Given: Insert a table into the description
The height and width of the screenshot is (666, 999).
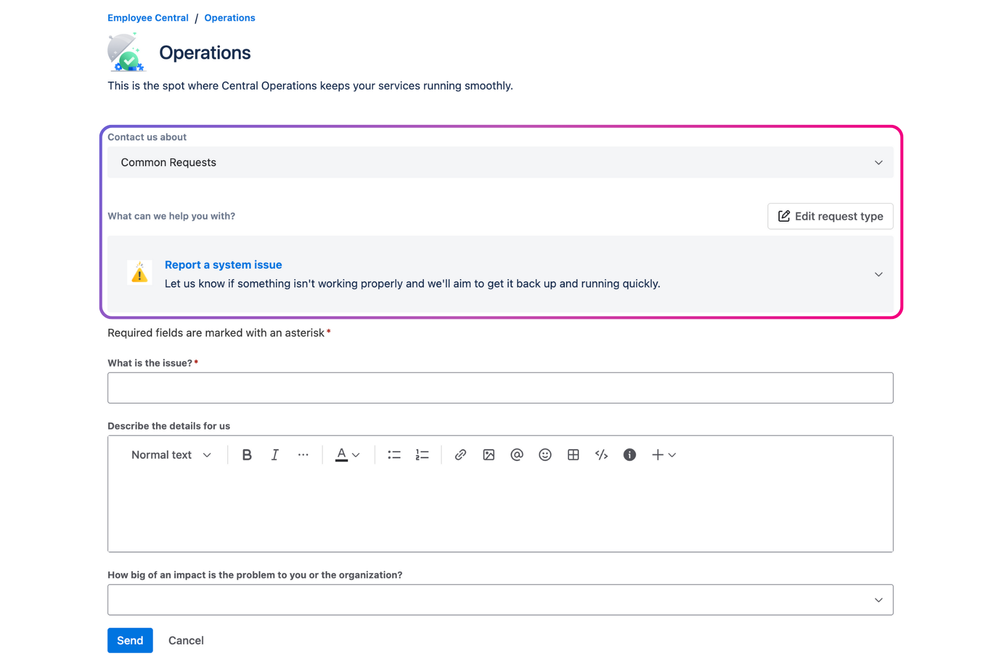Looking at the screenshot, I should click(572, 455).
